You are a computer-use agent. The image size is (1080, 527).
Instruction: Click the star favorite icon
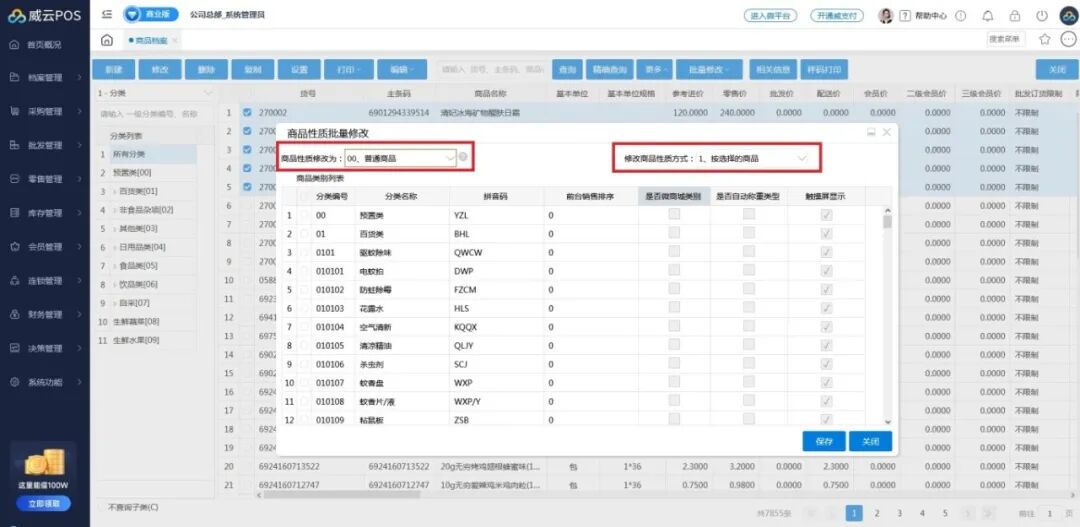tap(1045, 39)
